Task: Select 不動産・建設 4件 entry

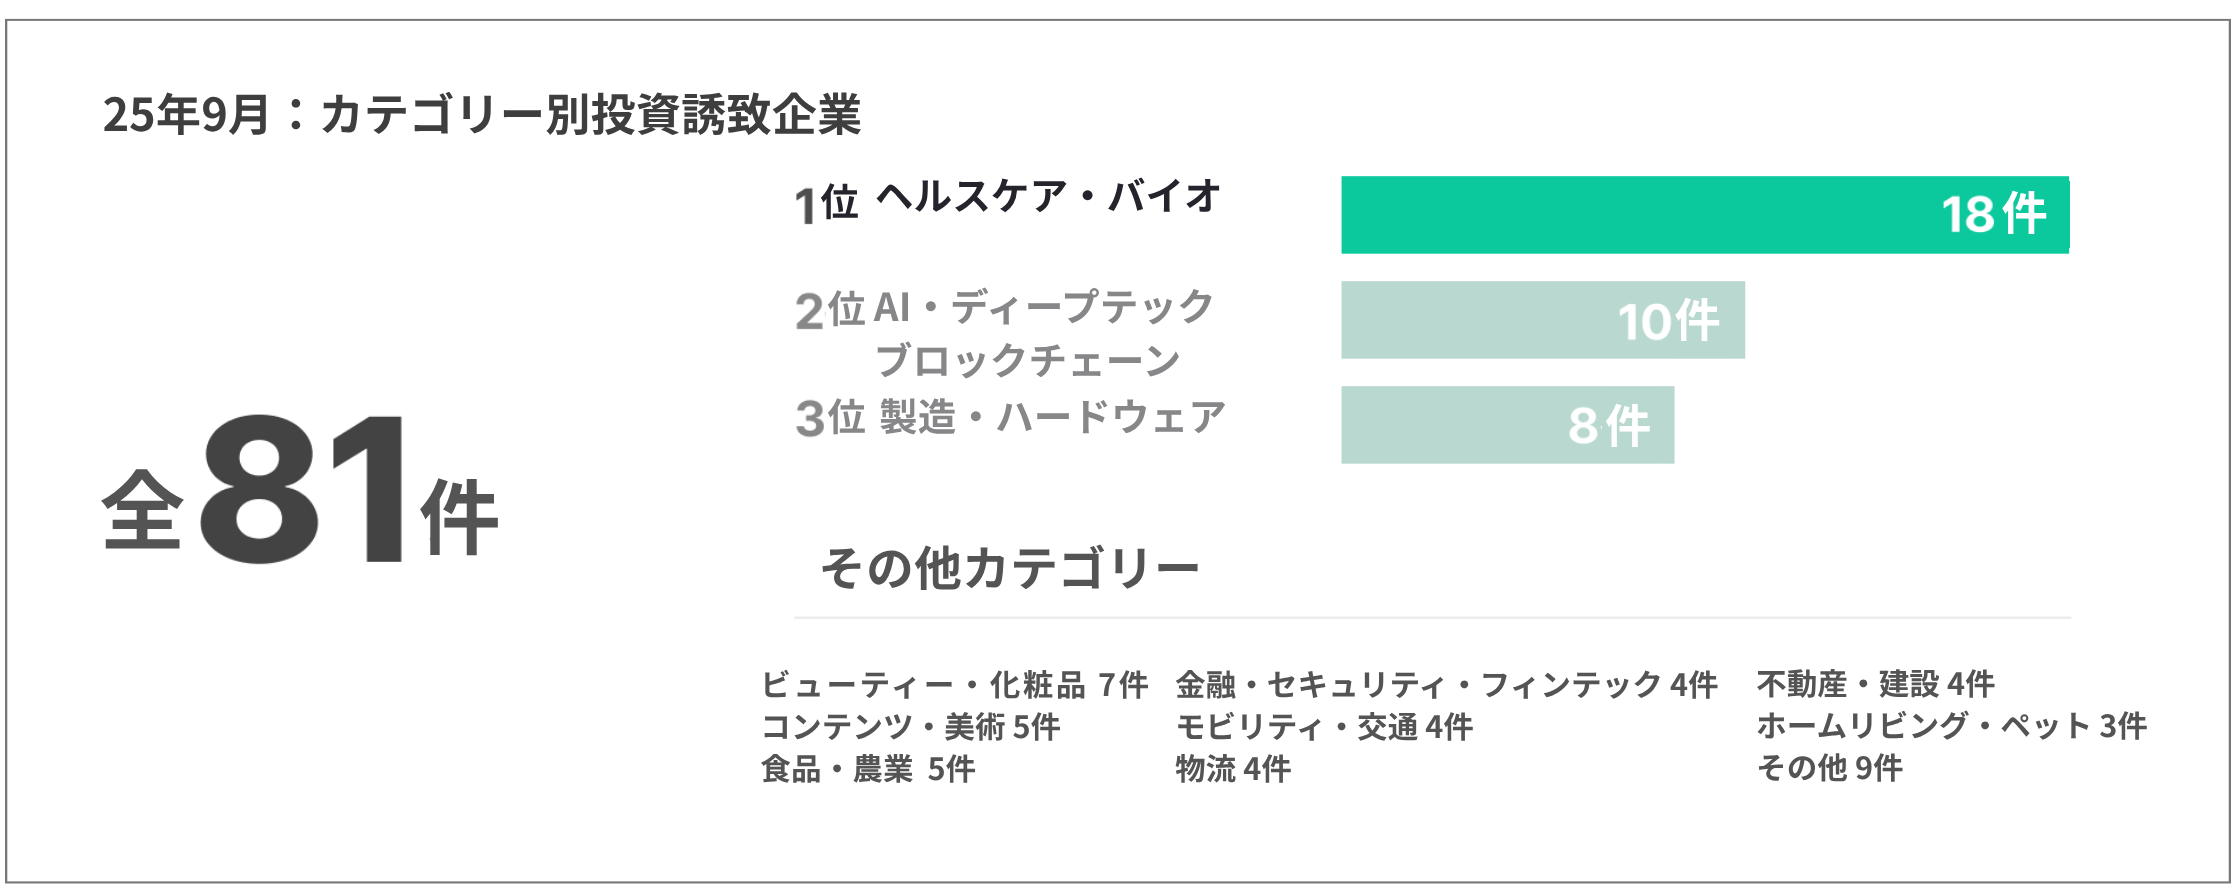Action: coord(1875,684)
